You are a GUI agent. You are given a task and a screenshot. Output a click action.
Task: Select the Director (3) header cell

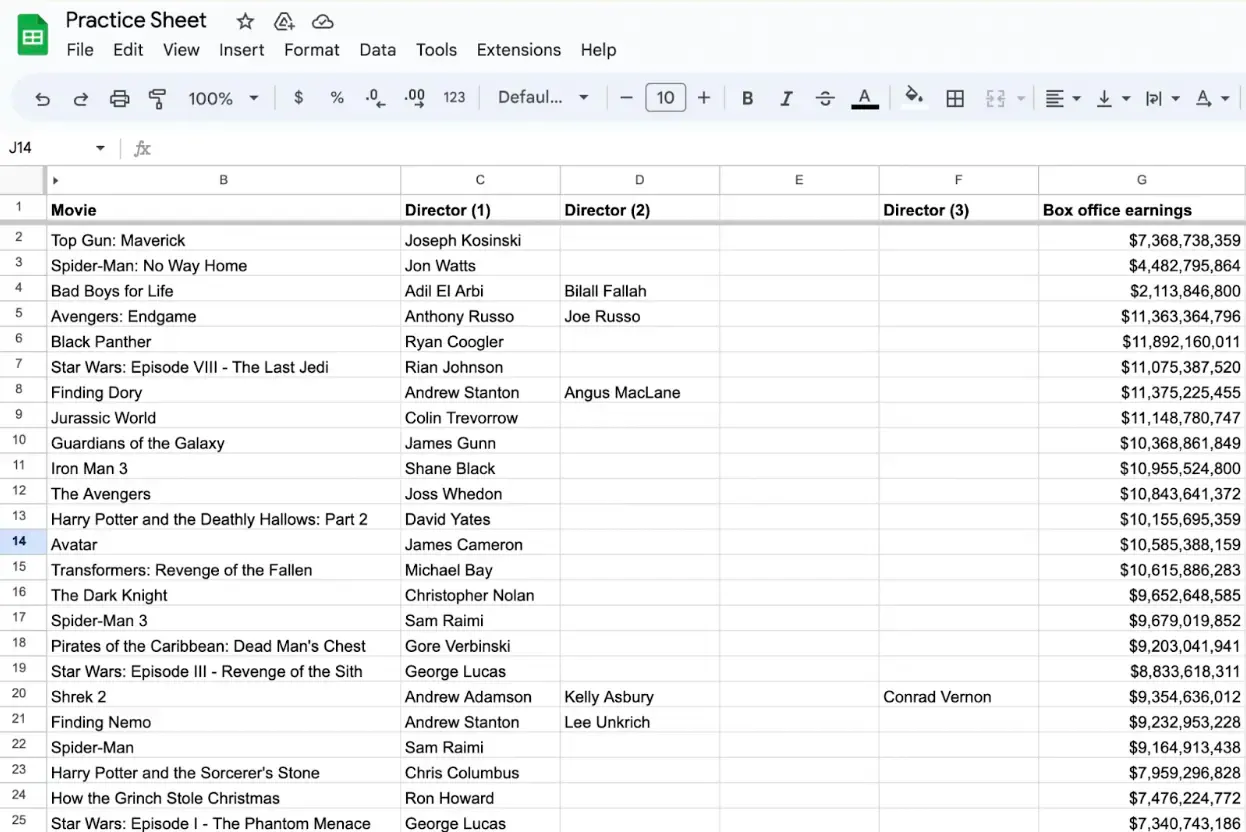(959, 210)
